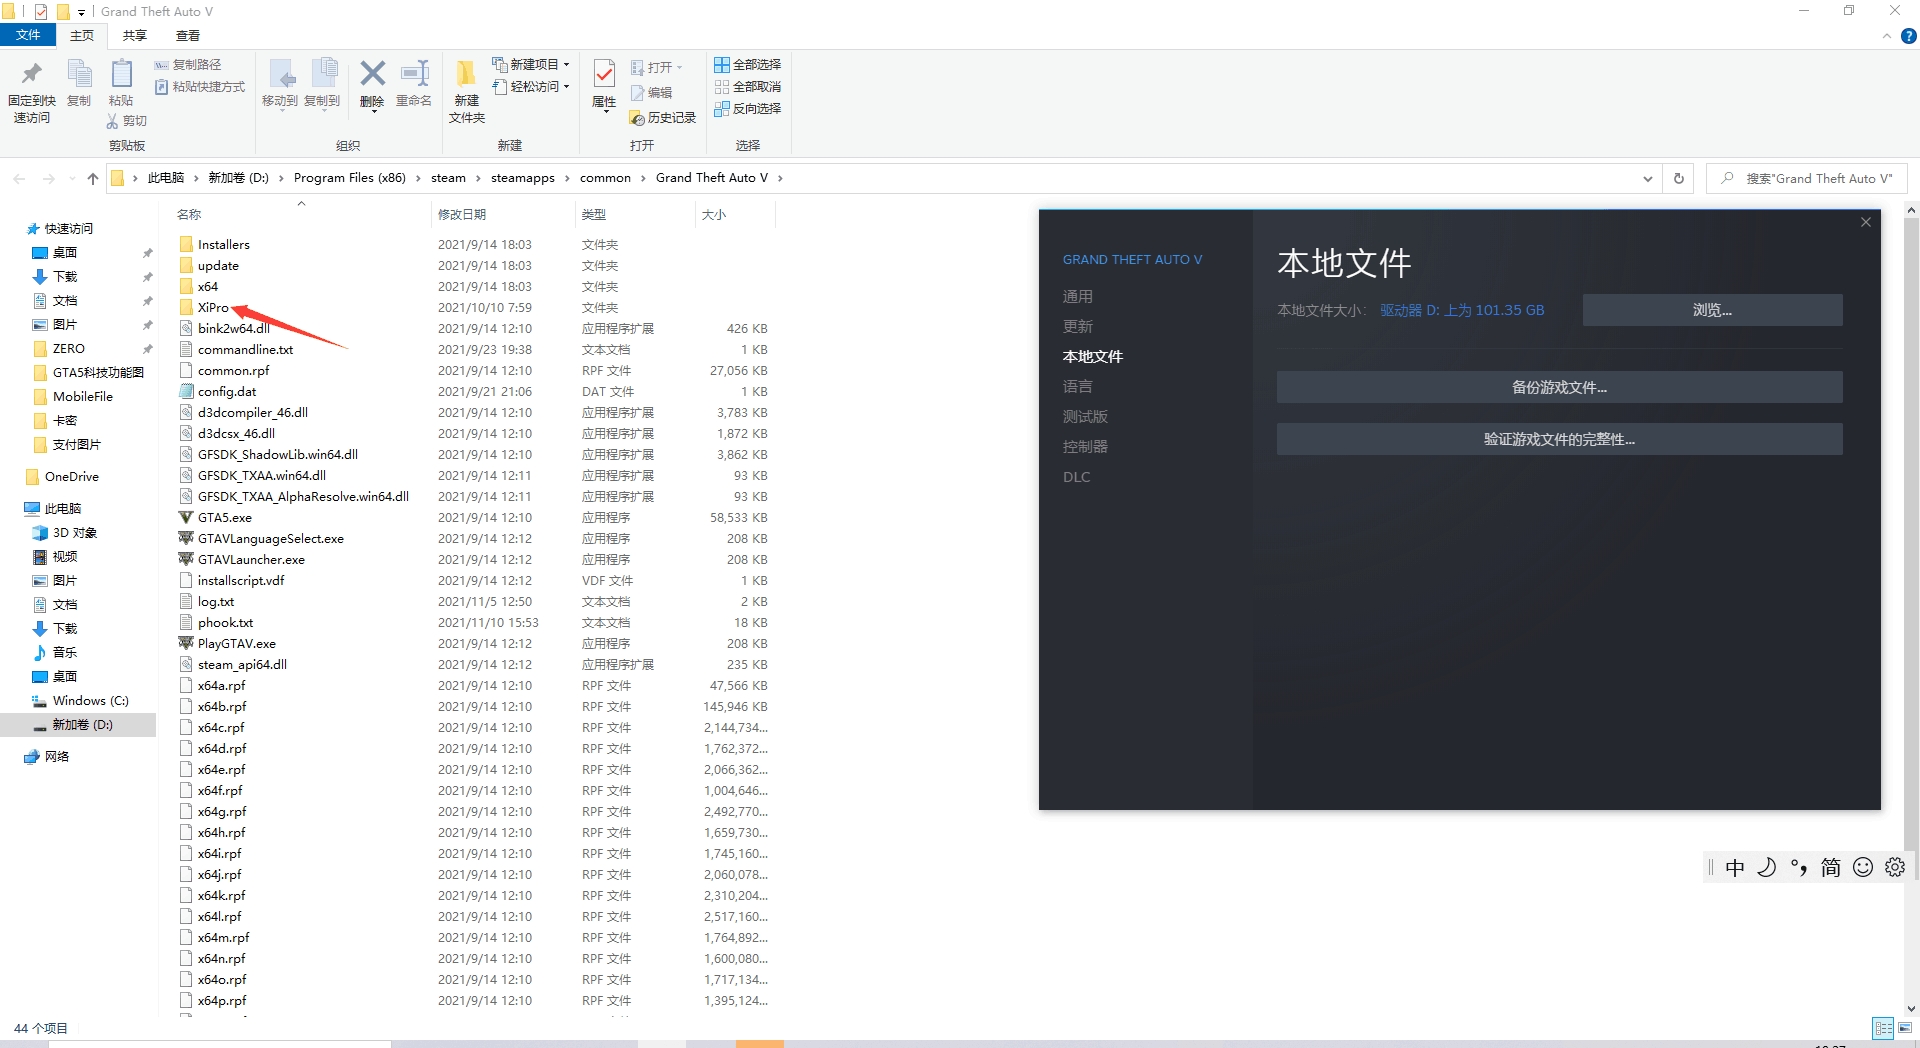Click the Browse (浏览...) button
The height and width of the screenshot is (1048, 1920).
[x=1711, y=310]
